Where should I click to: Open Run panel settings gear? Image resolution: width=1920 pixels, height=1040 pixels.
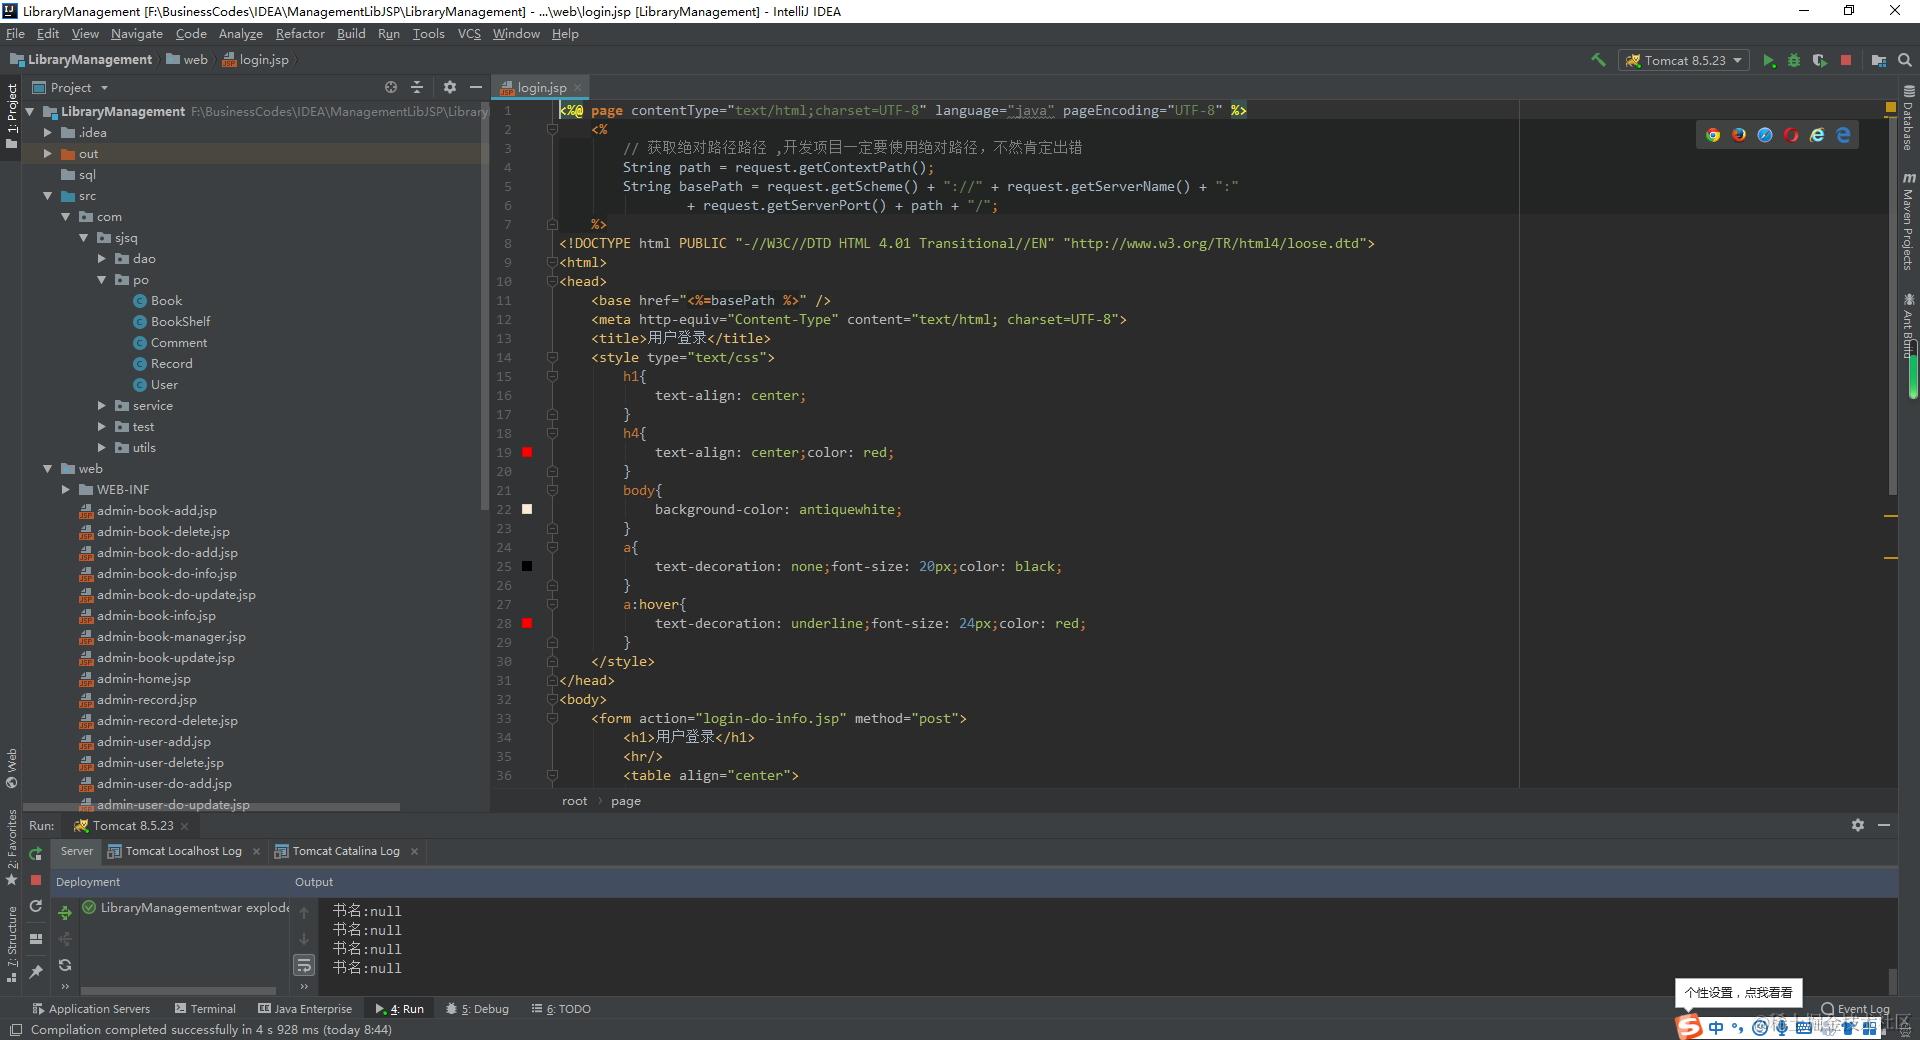coord(1858,825)
